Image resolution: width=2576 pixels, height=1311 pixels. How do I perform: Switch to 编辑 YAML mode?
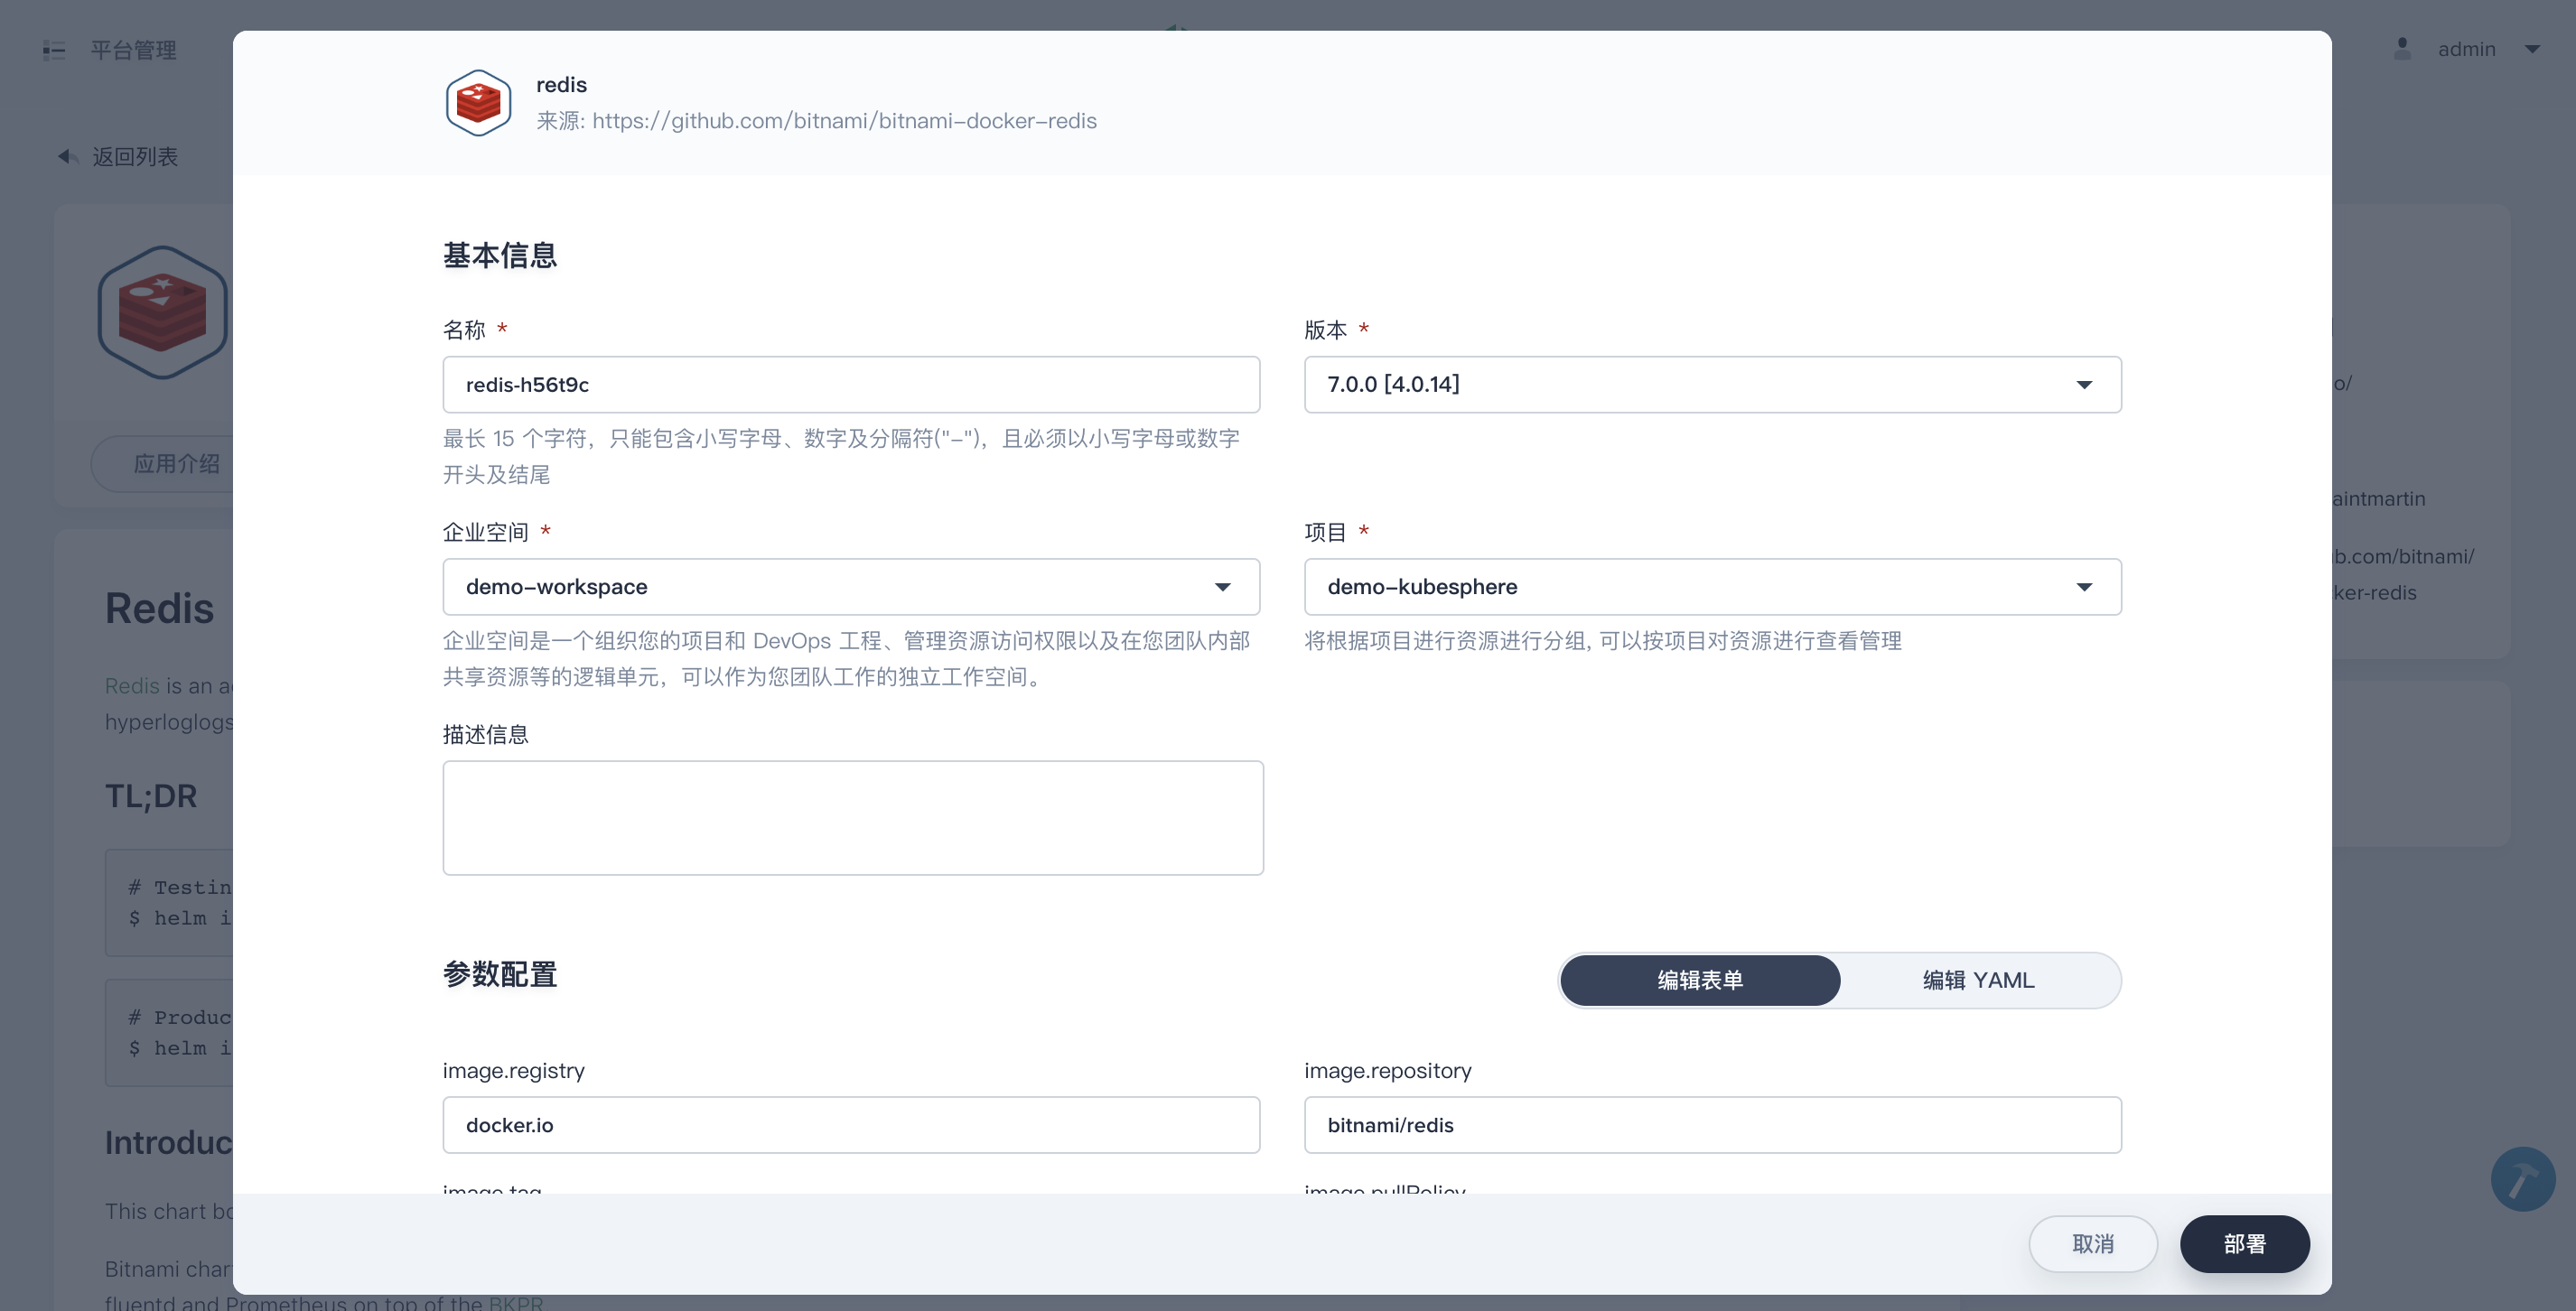pyautogui.click(x=1978, y=980)
